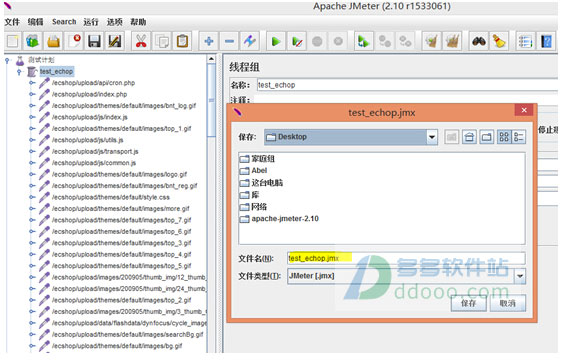563x361 pixels.
Task: Open the 选项 menu
Action: click(x=115, y=22)
